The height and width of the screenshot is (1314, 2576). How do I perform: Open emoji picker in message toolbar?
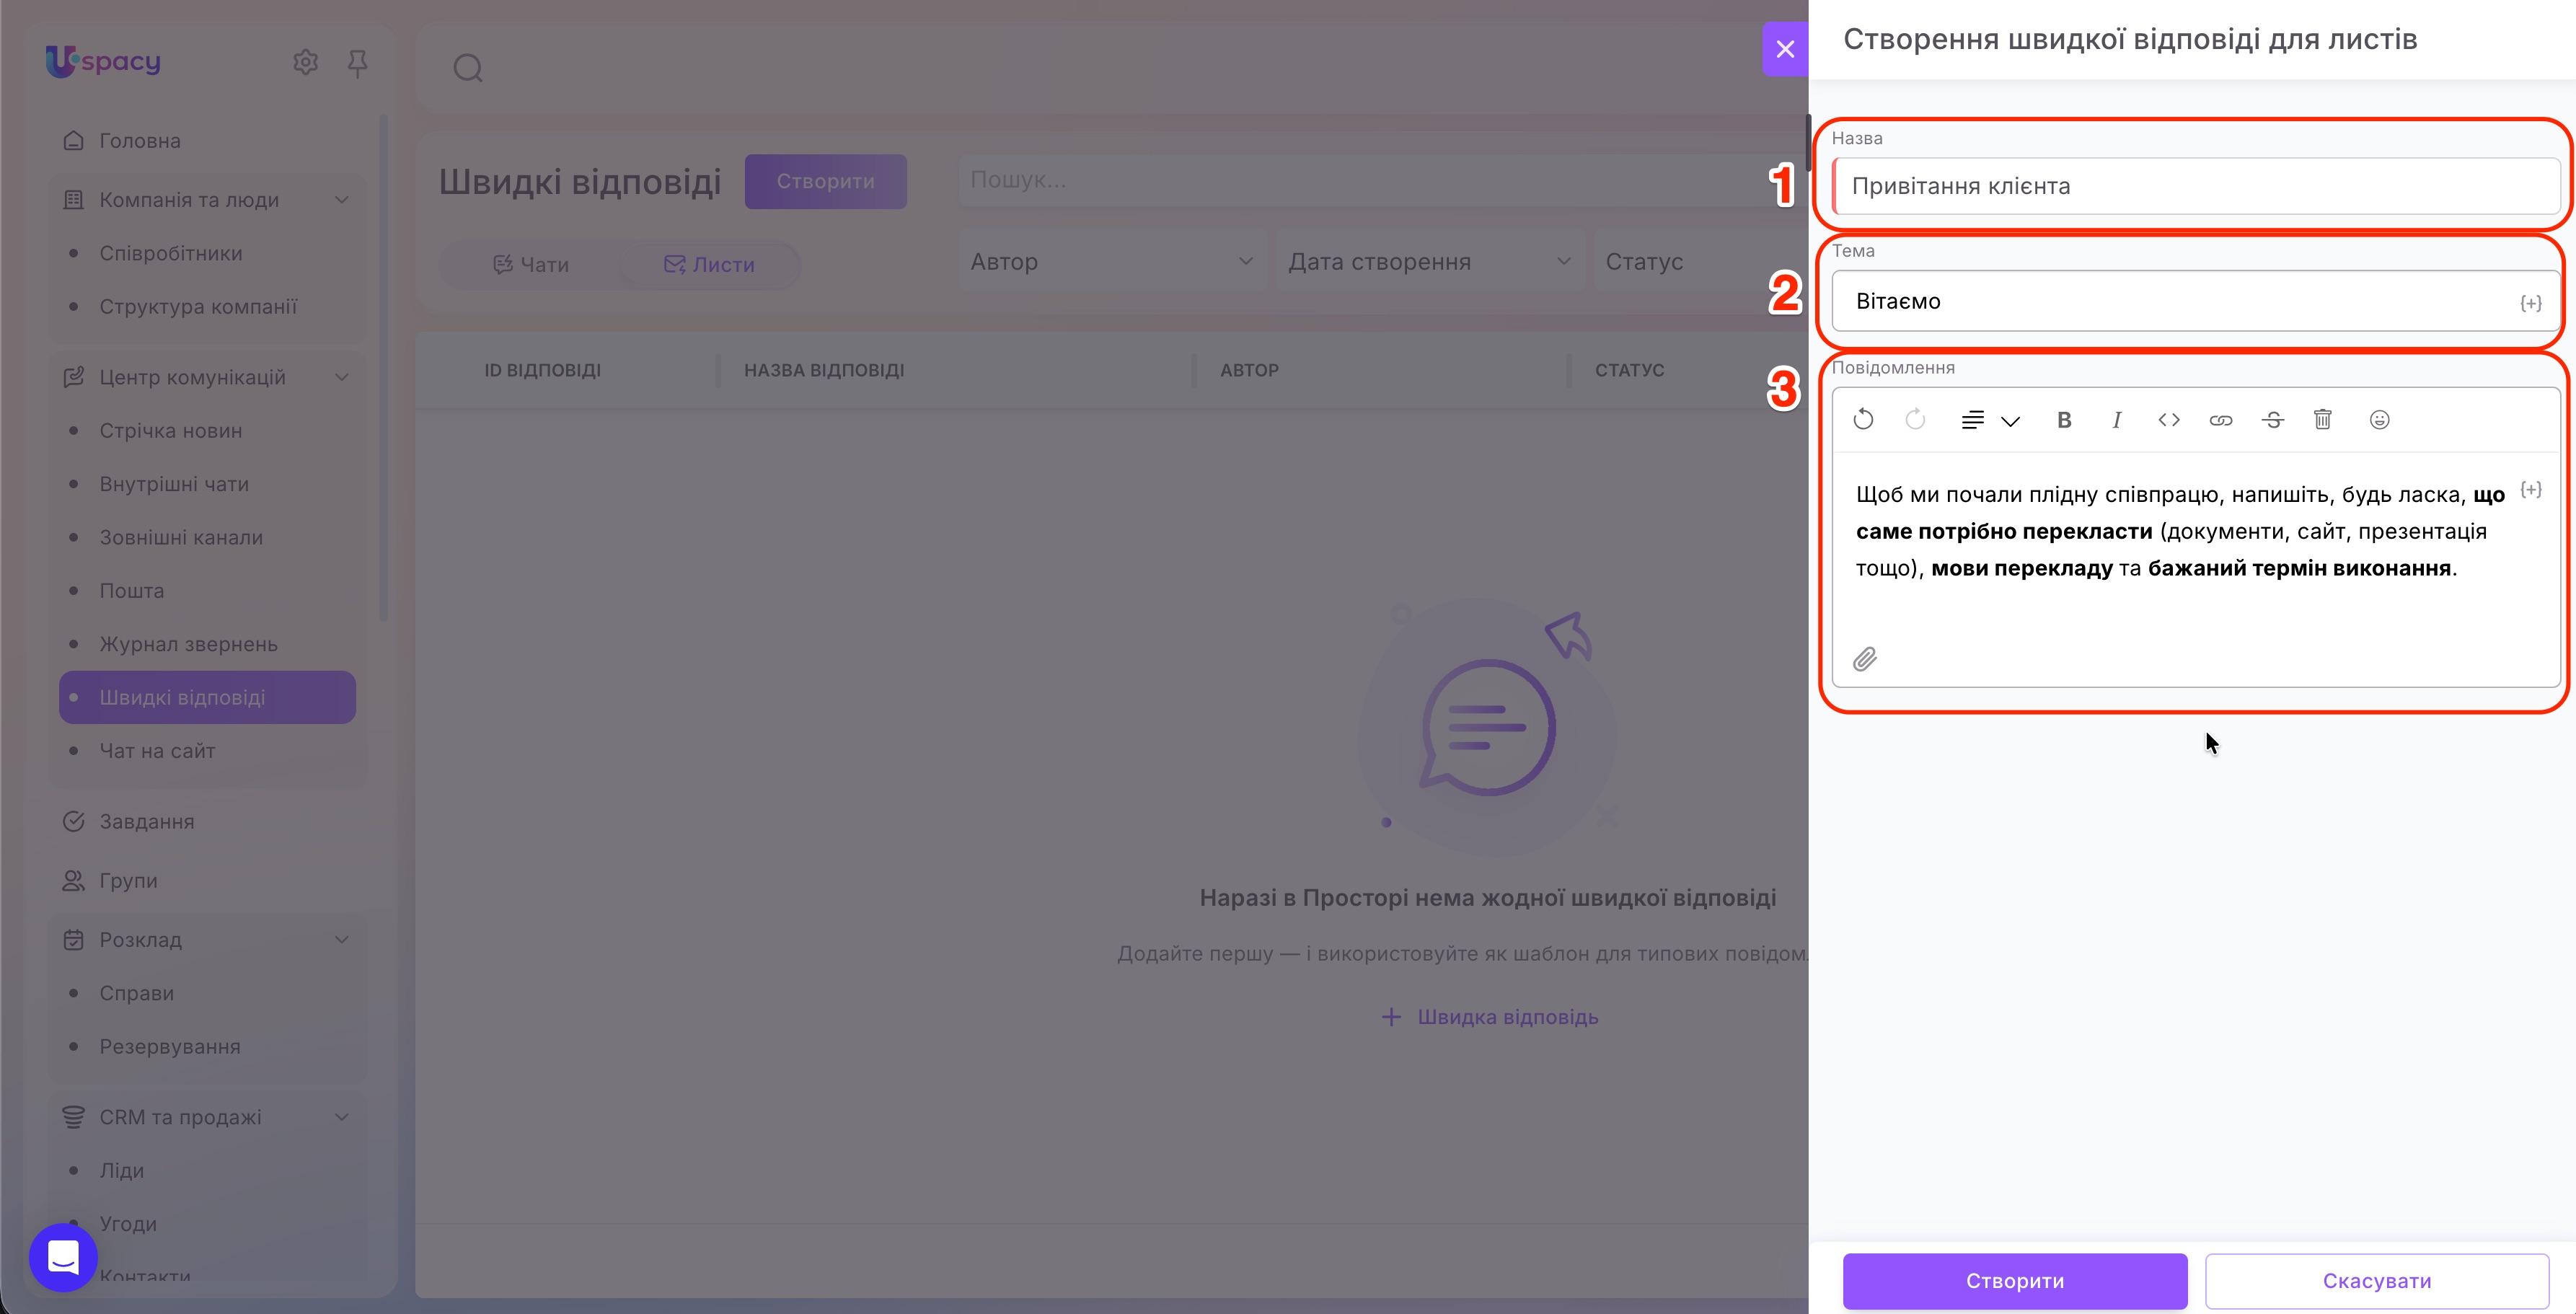click(x=2379, y=420)
